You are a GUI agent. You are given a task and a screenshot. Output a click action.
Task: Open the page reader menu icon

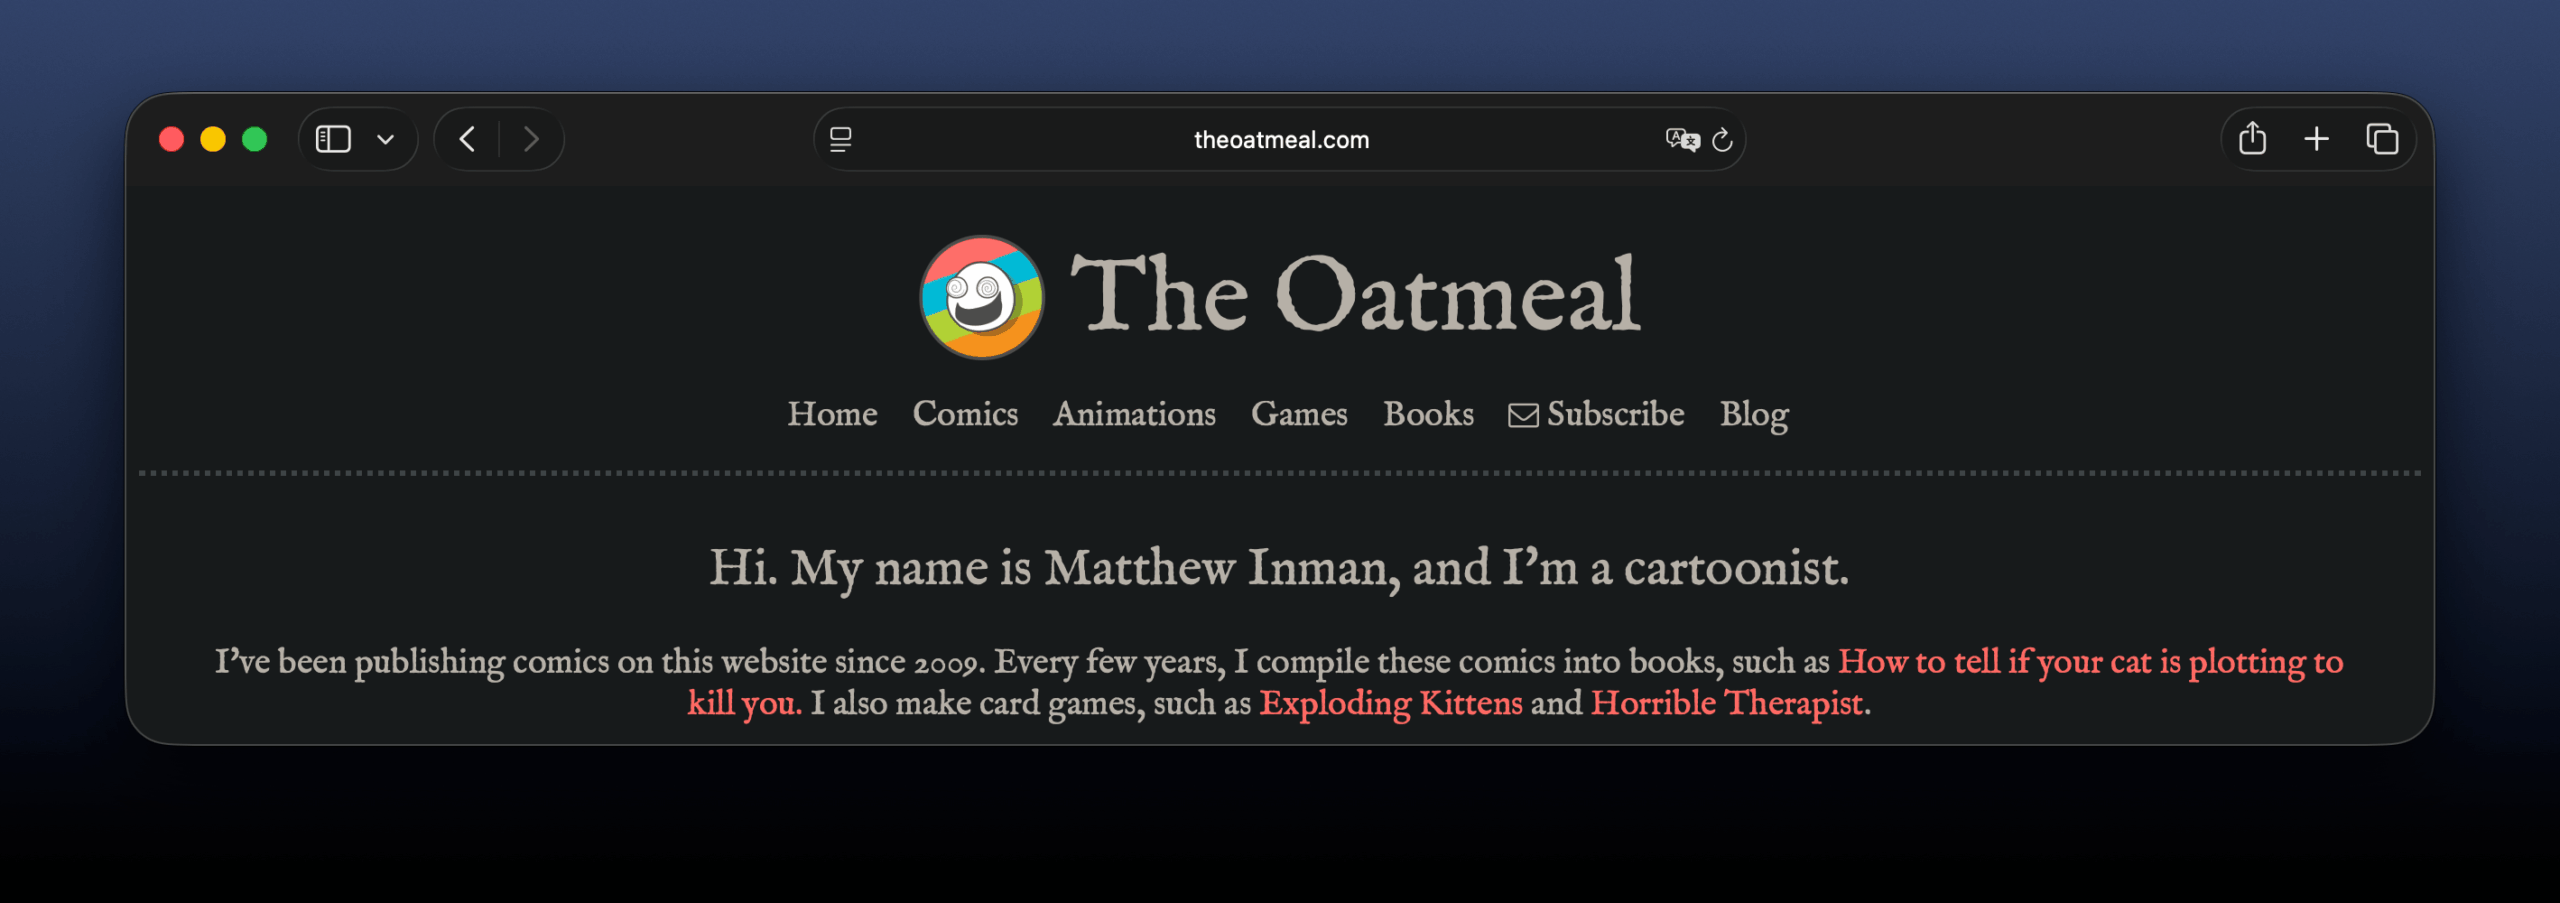841,139
